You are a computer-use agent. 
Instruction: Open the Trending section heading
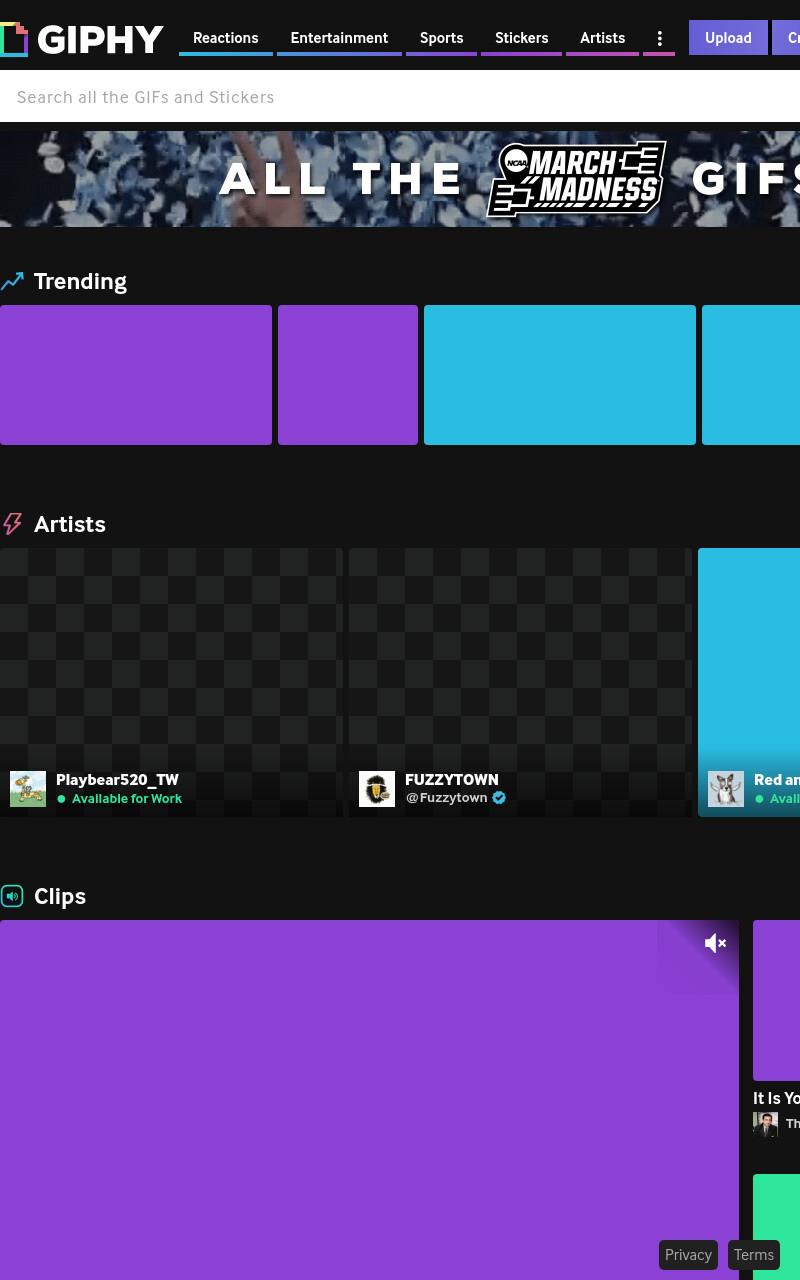tap(80, 281)
